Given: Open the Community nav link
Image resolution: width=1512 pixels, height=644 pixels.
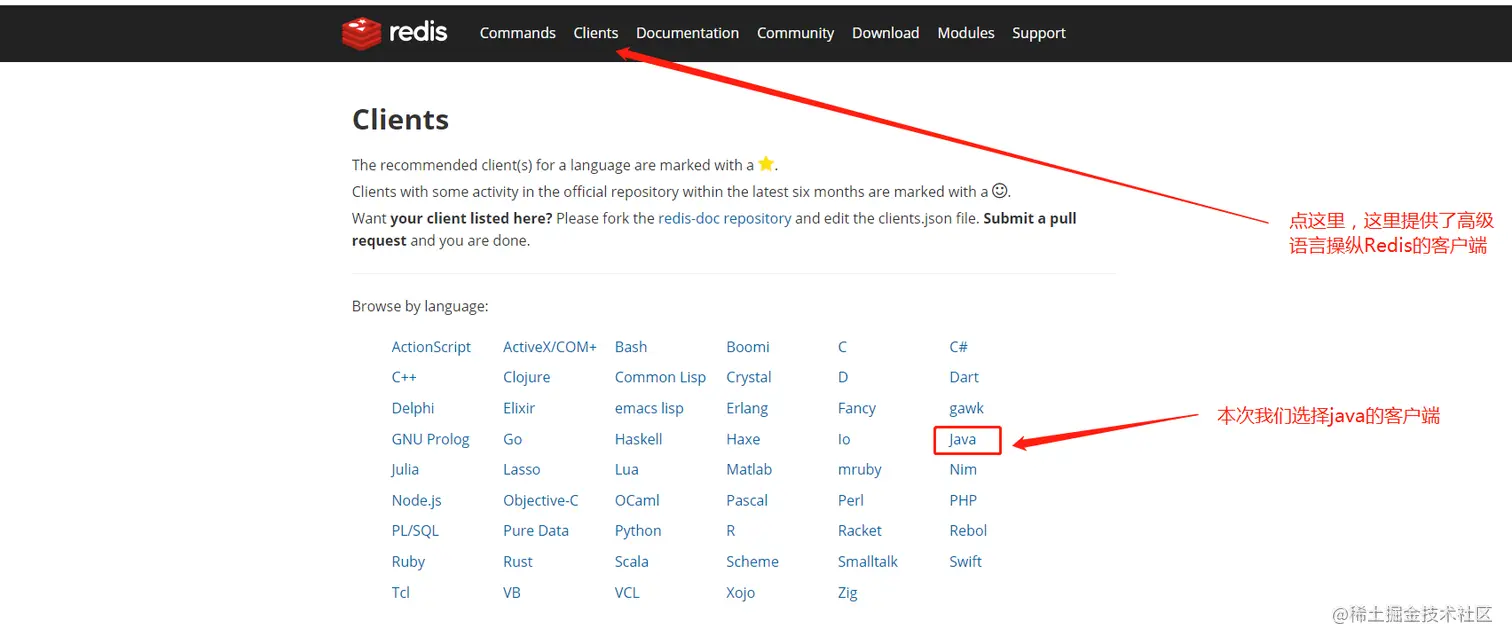Looking at the screenshot, I should point(795,33).
